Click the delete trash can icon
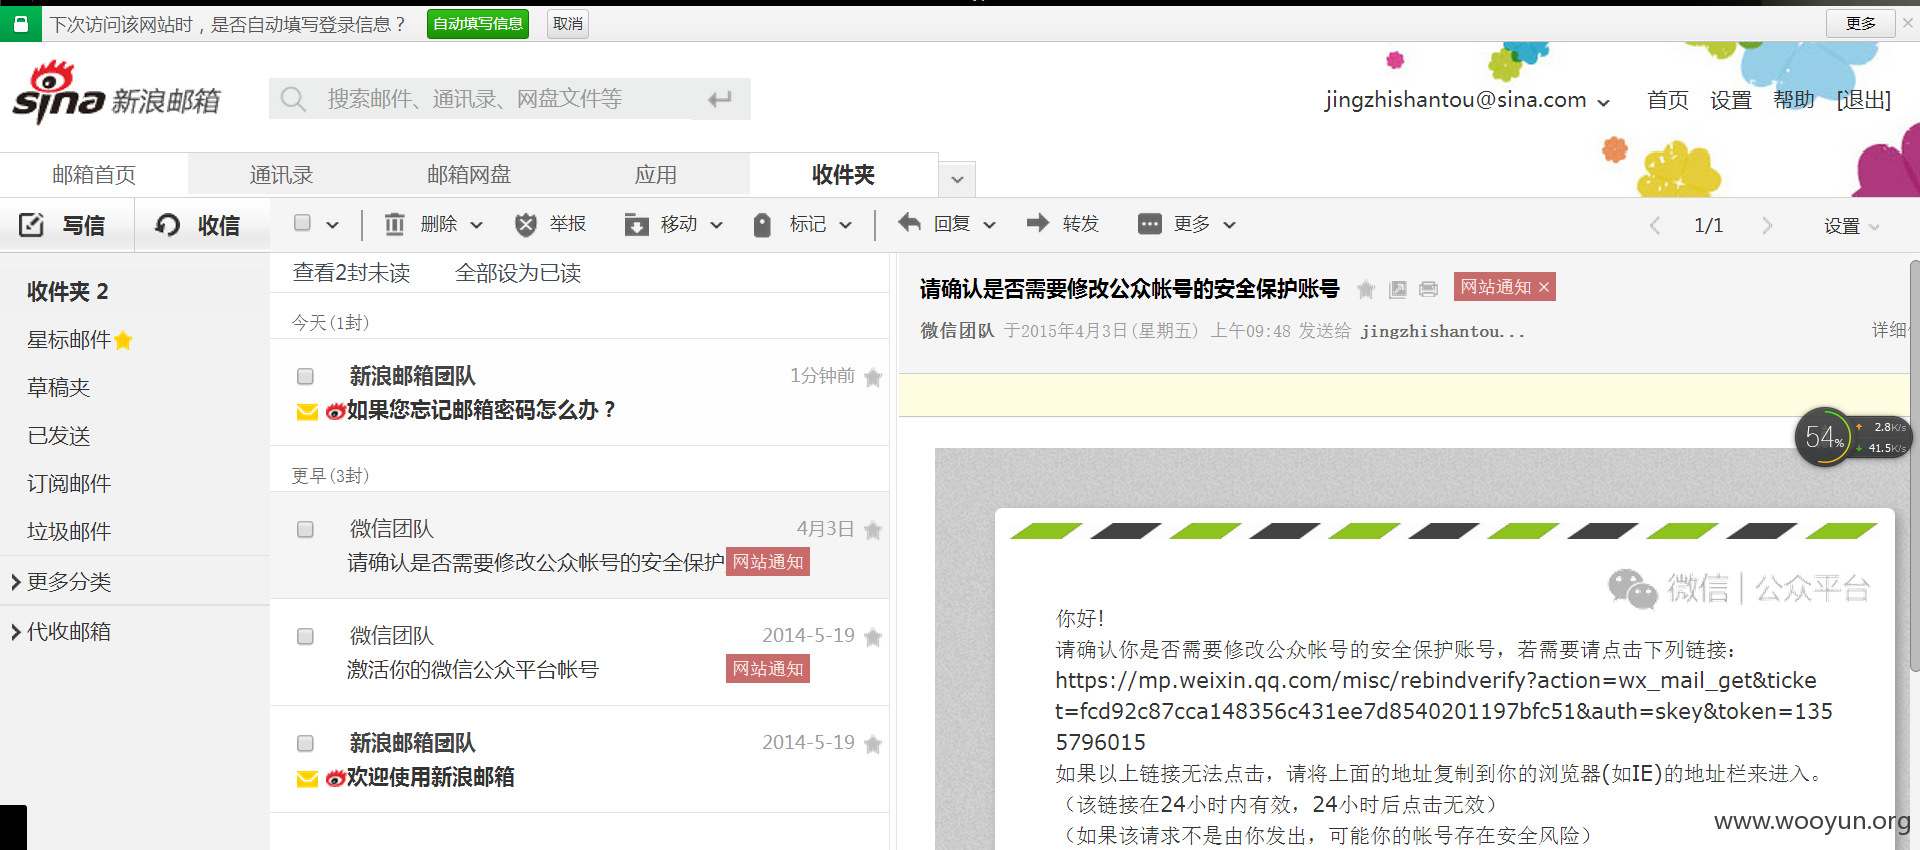 point(395,224)
